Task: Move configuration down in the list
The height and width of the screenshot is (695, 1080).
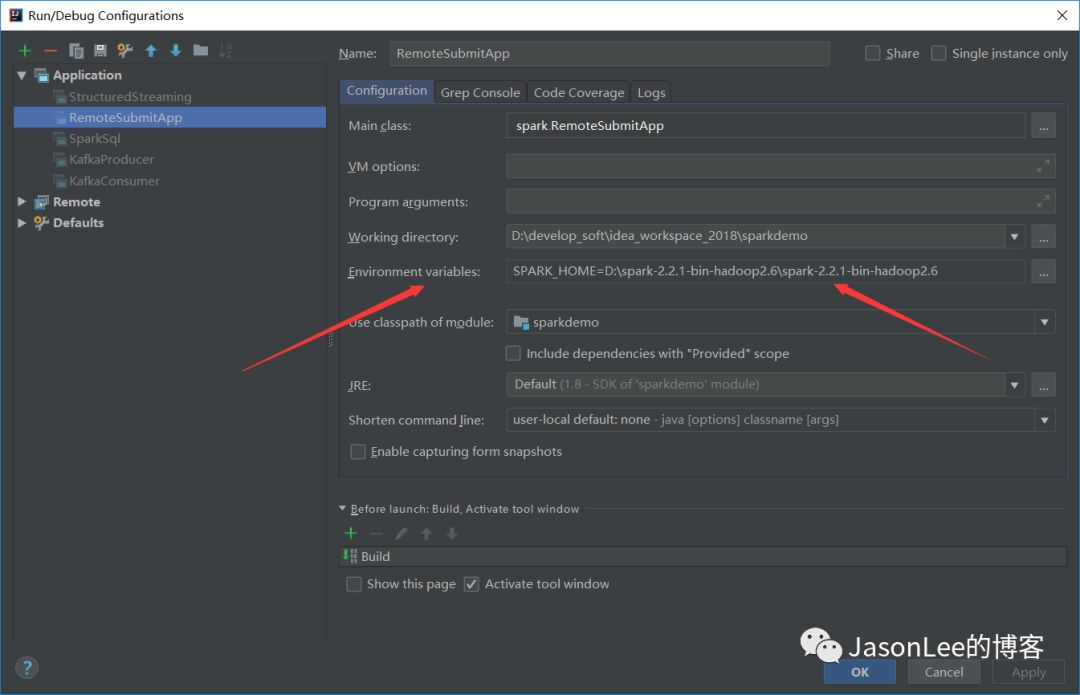Action: tap(175, 50)
